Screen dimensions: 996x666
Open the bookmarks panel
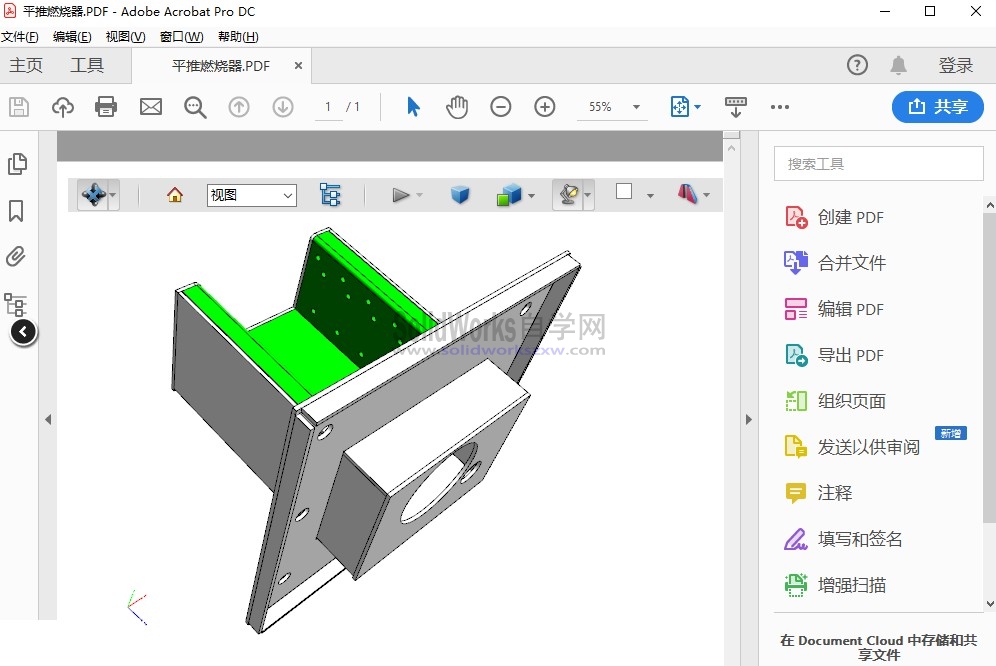pyautogui.click(x=16, y=211)
